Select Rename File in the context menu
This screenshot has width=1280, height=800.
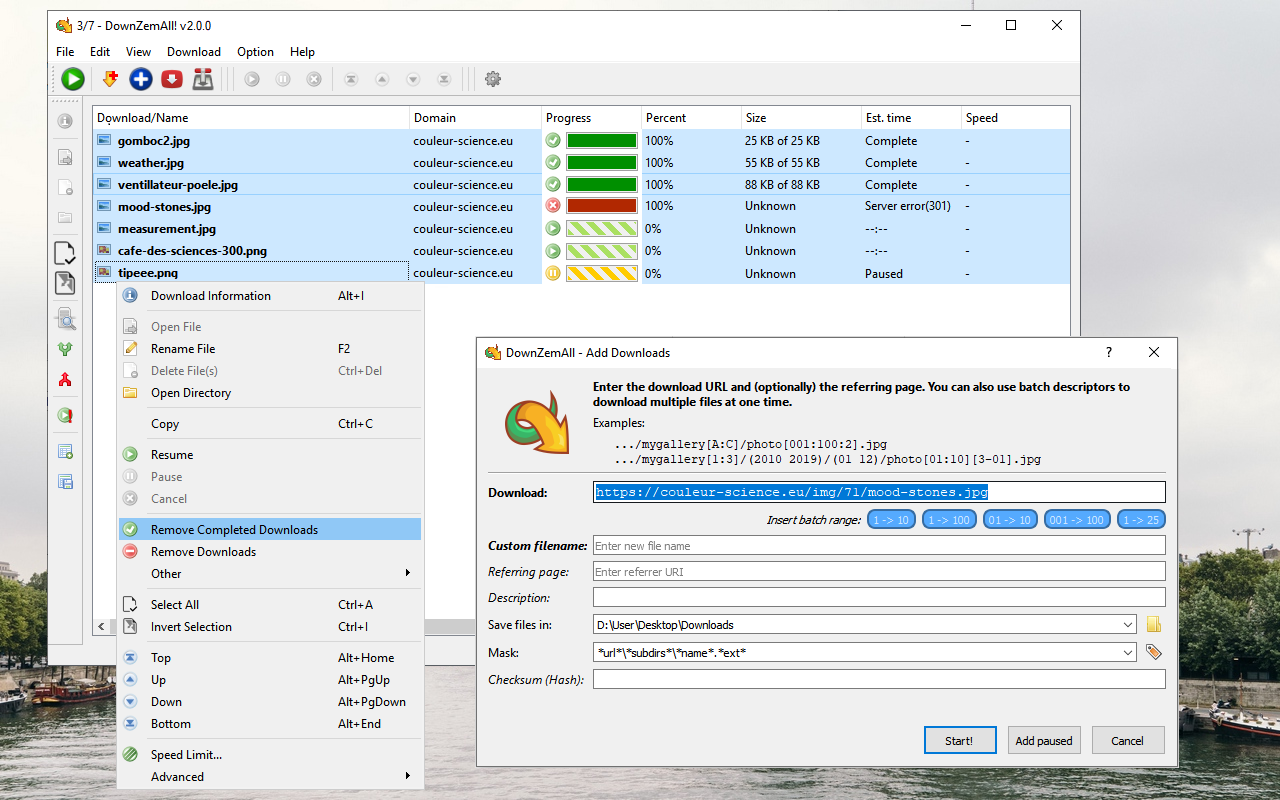click(270, 349)
